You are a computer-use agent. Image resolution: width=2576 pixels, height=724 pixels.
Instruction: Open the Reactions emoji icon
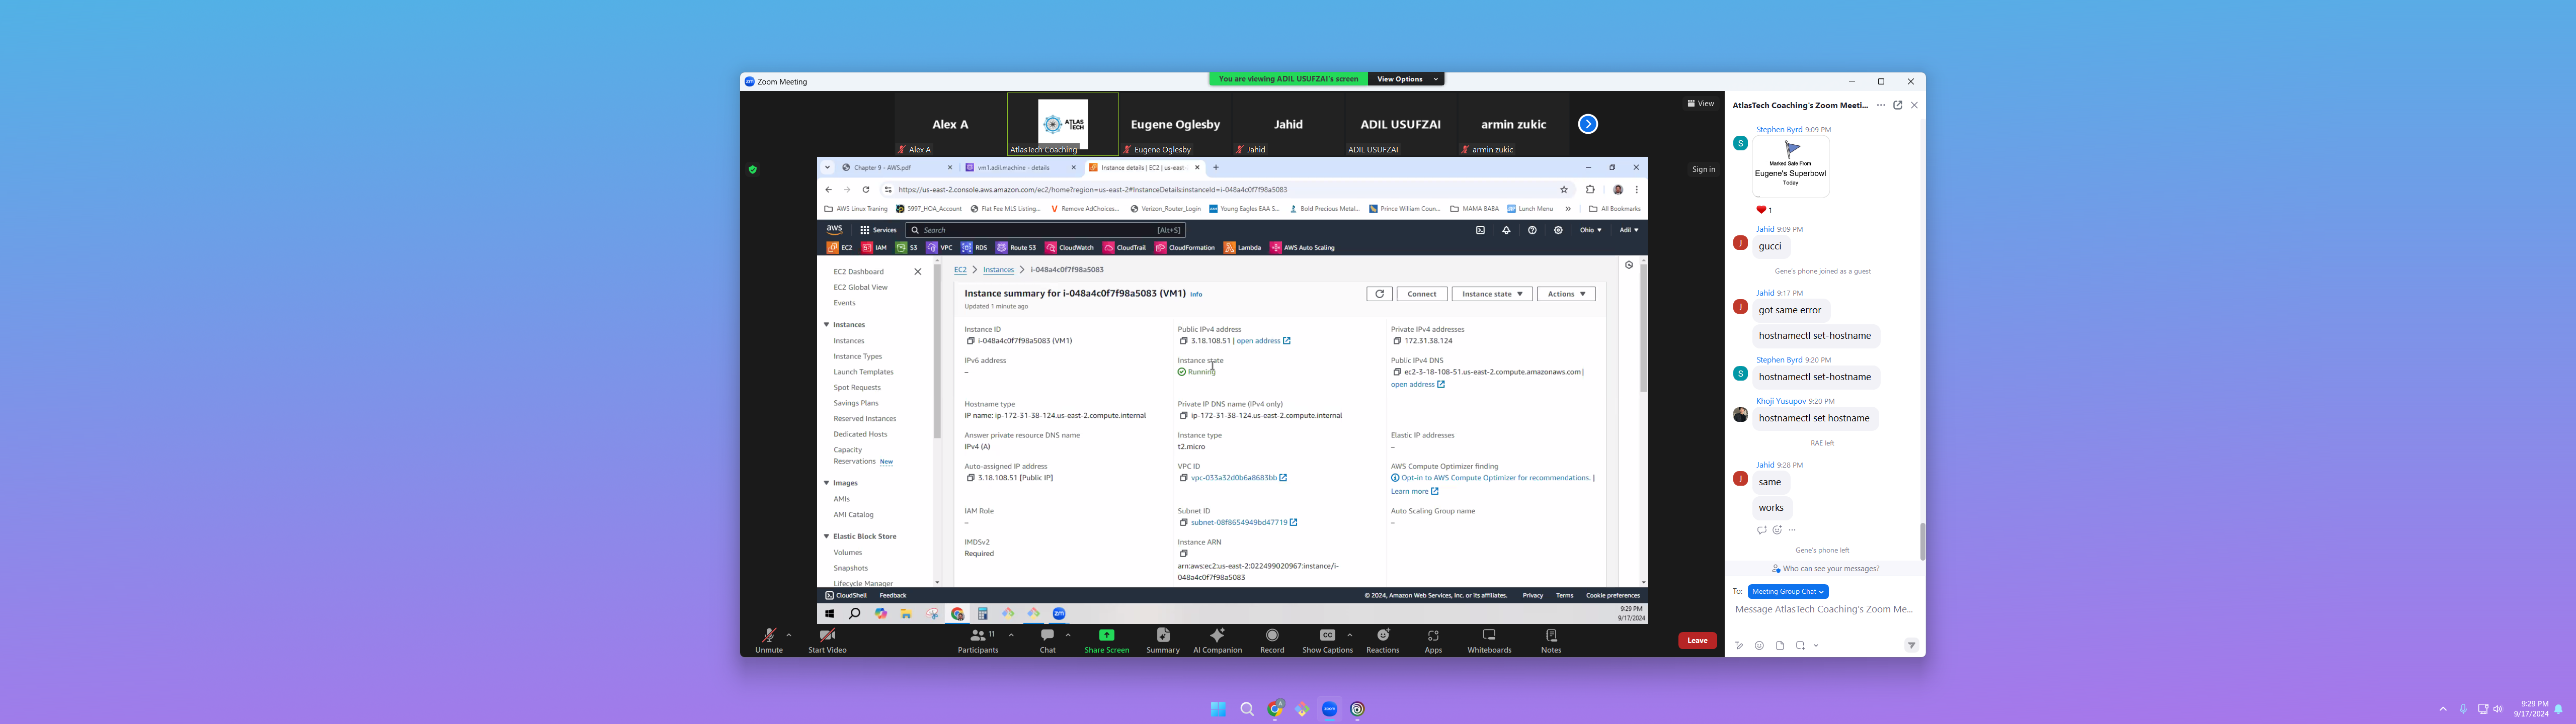(1382, 636)
